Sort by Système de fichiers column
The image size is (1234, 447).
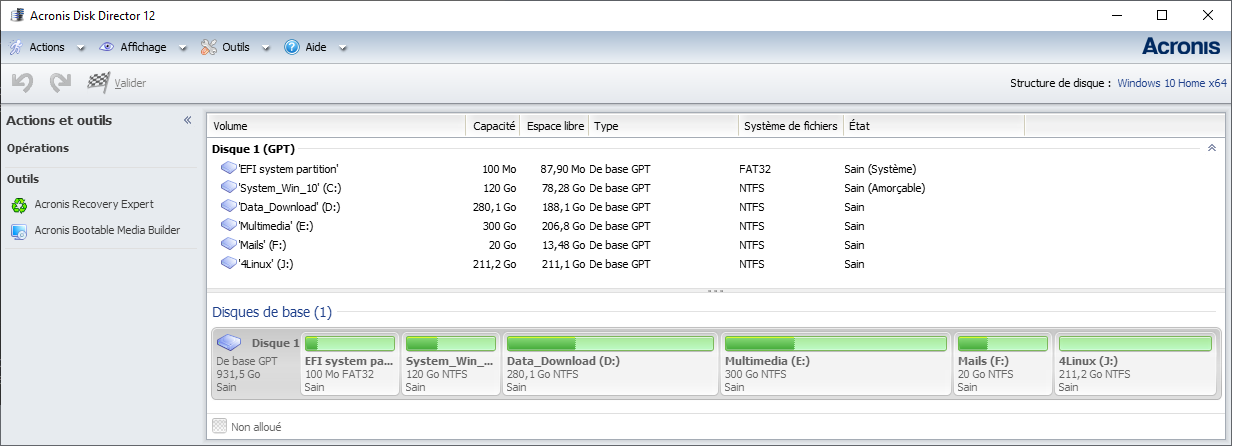[790, 126]
